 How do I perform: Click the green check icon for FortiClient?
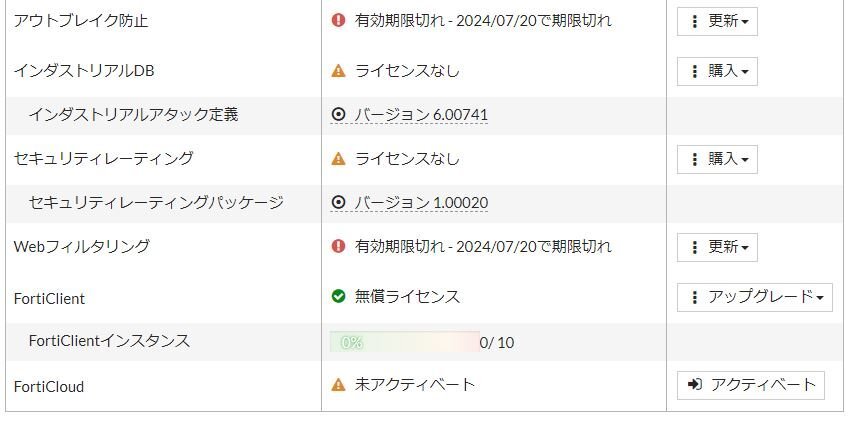pos(339,296)
